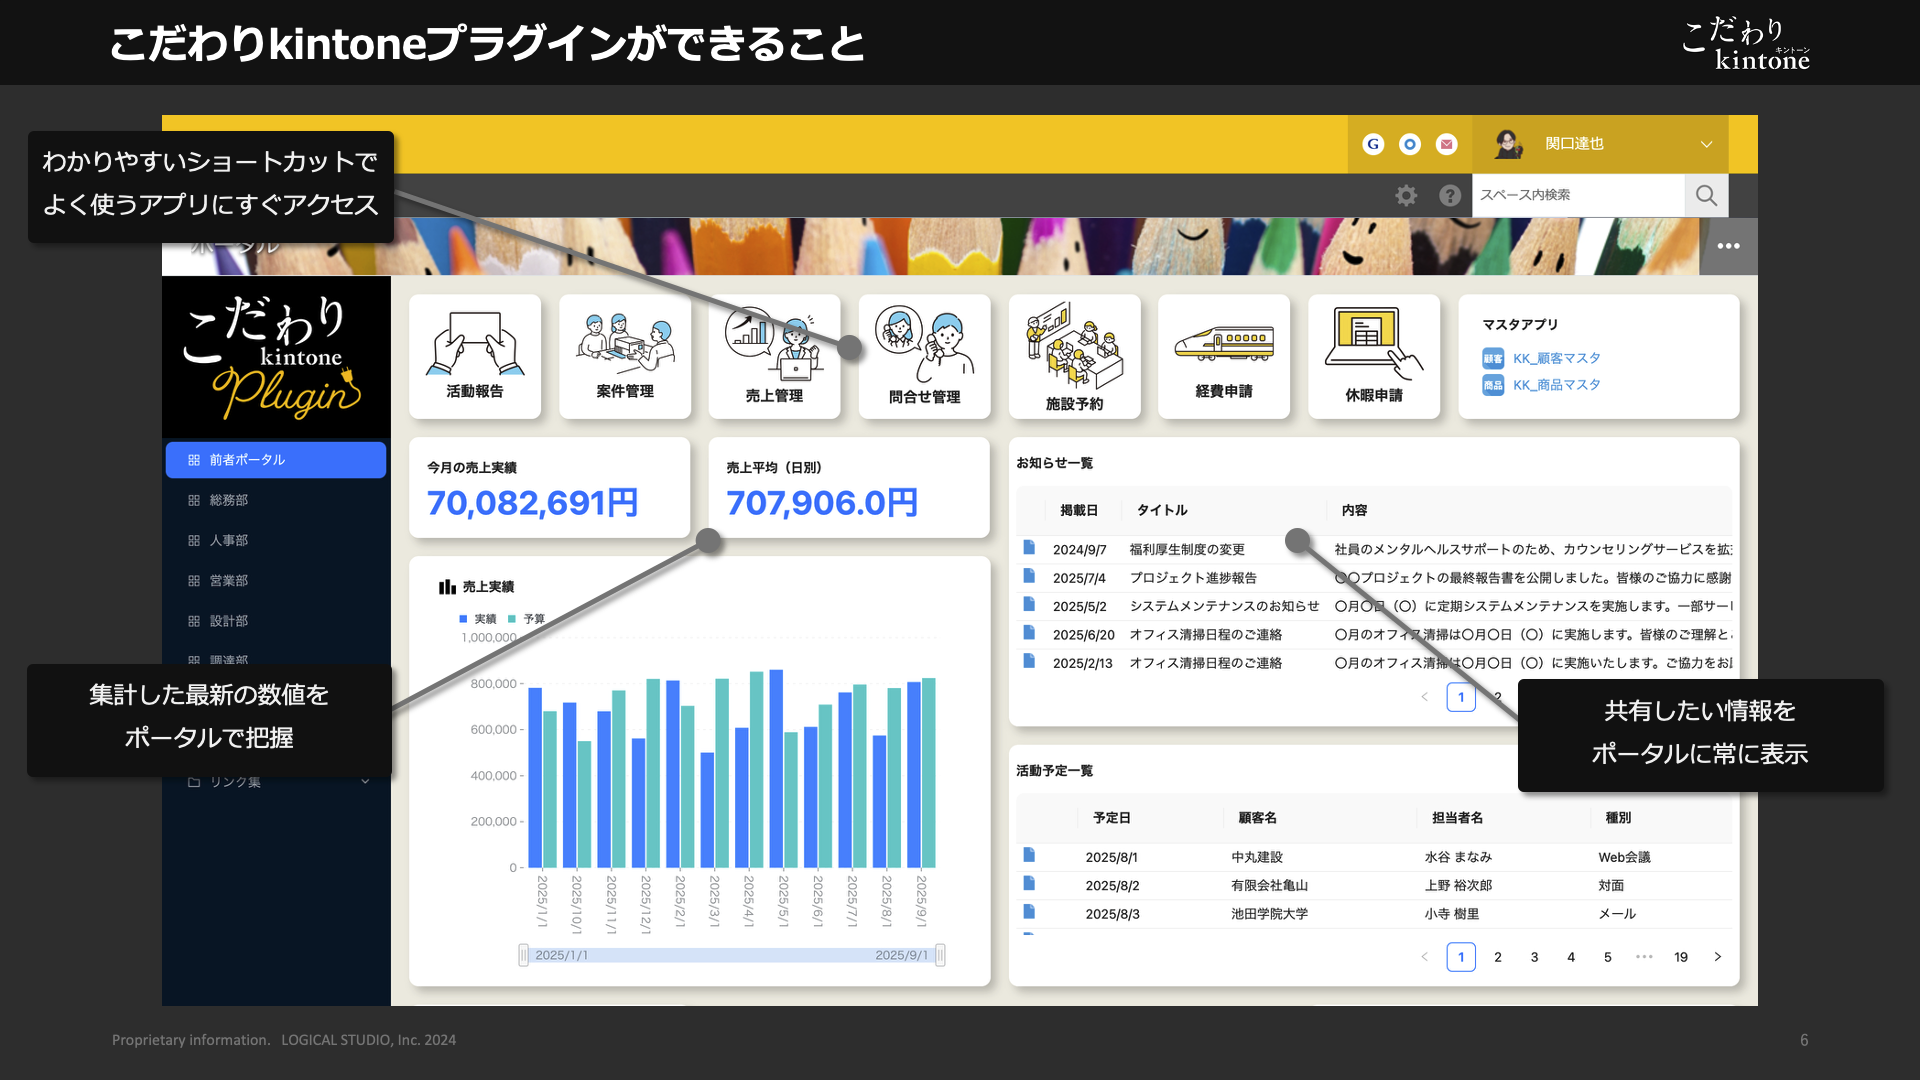Click left handle of chart date range slider
This screenshot has width=1920, height=1080.
tap(523, 955)
